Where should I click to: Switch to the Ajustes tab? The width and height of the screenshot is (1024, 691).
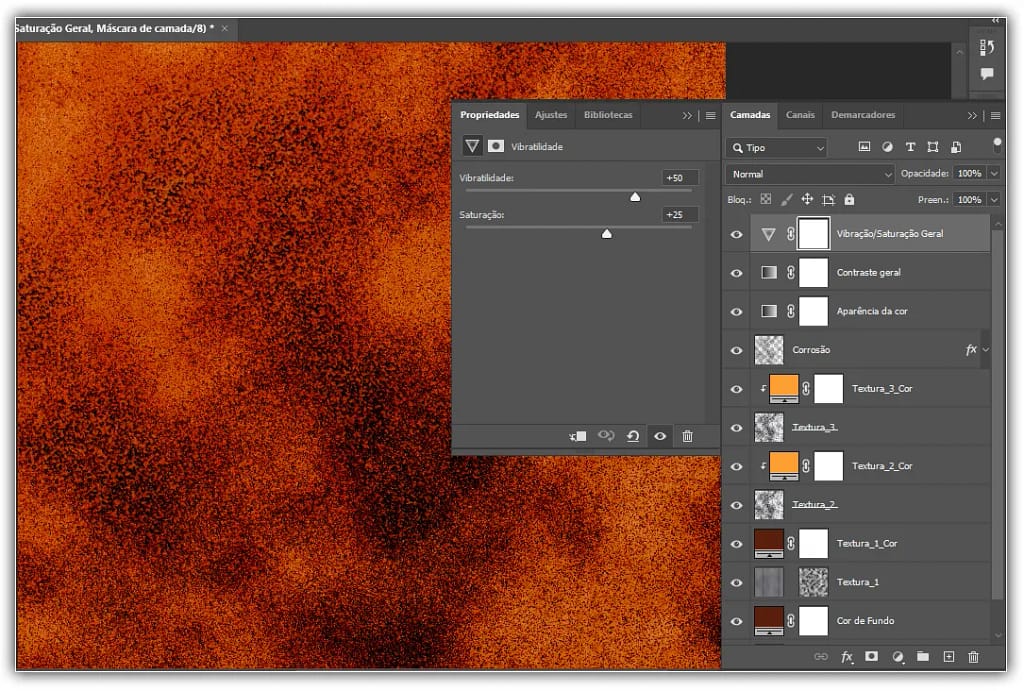tap(551, 114)
